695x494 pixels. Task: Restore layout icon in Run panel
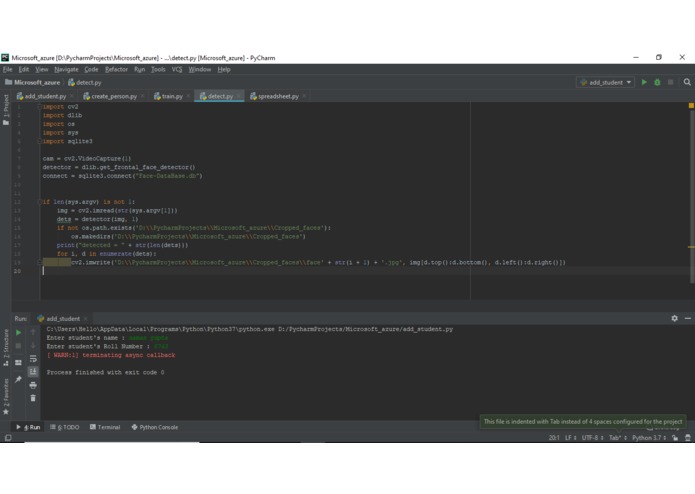[19, 362]
